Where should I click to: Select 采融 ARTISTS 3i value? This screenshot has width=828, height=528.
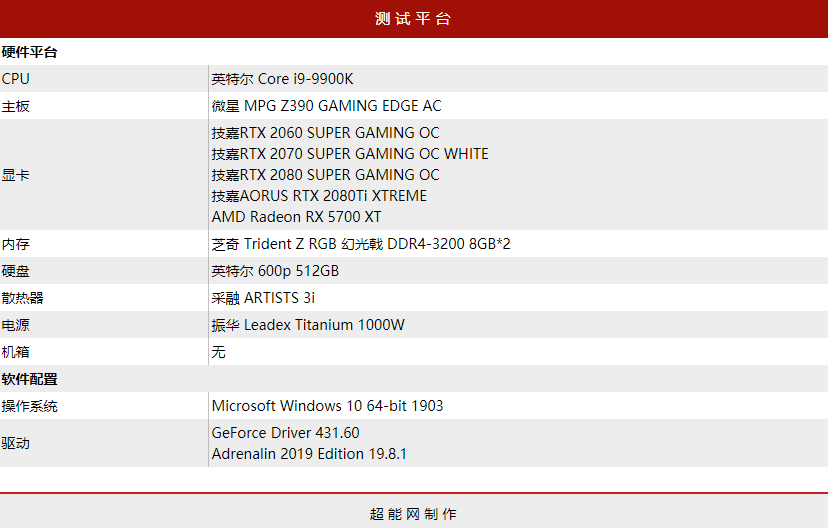pyautogui.click(x=263, y=298)
